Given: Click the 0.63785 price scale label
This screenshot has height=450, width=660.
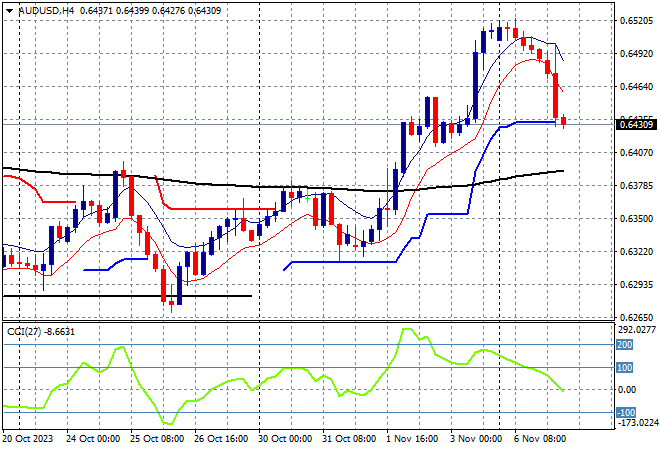Looking at the screenshot, I should (x=636, y=185).
